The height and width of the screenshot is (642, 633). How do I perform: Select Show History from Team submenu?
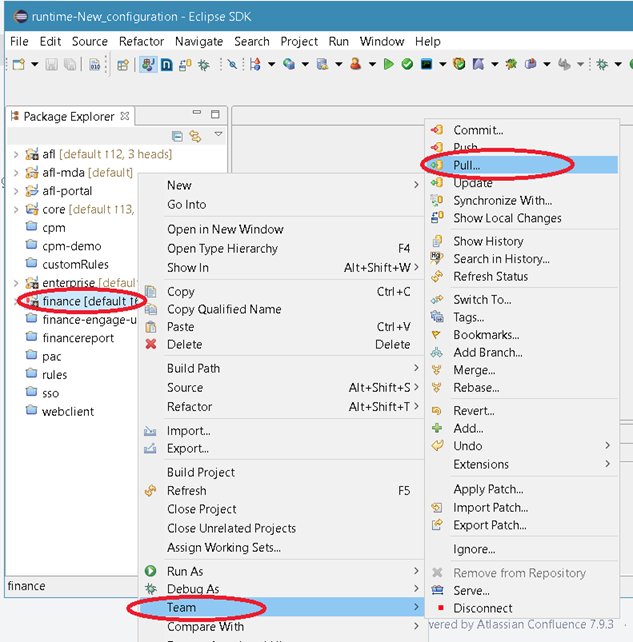[x=488, y=241]
